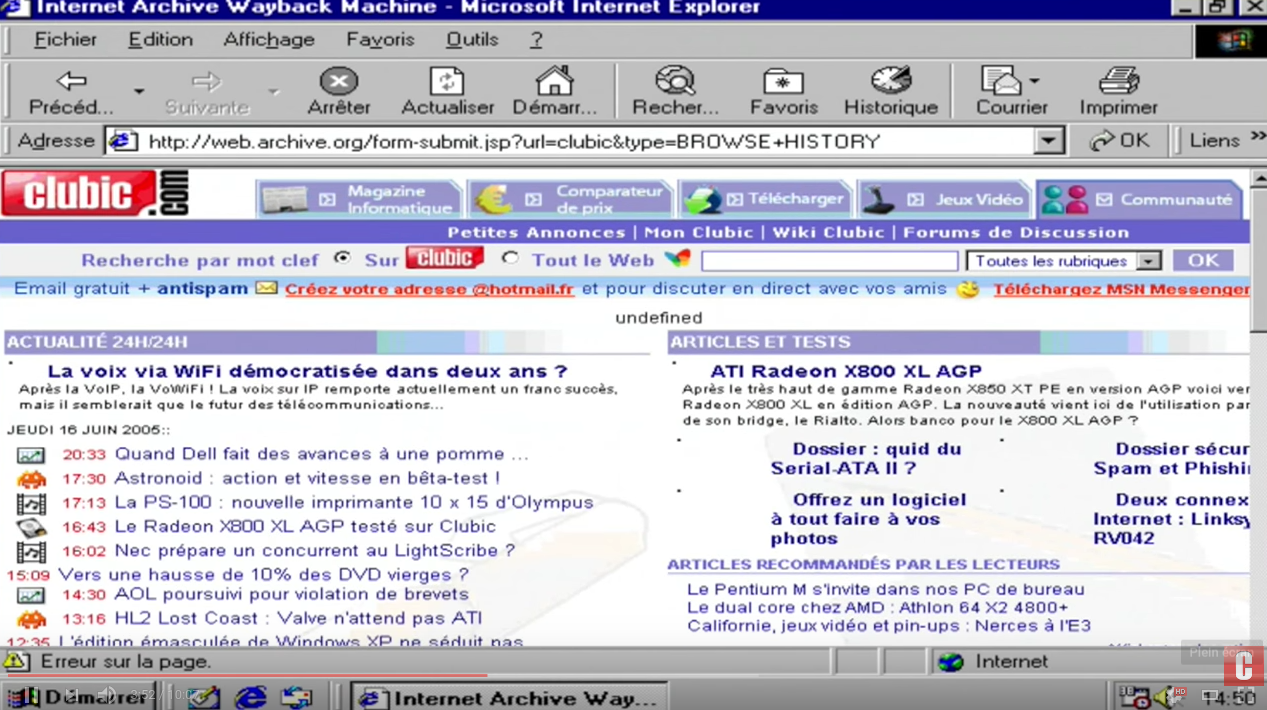Click the smiley icon before Téléchargez MSN Messenger
The width and height of the screenshot is (1267, 710).
coord(966,289)
